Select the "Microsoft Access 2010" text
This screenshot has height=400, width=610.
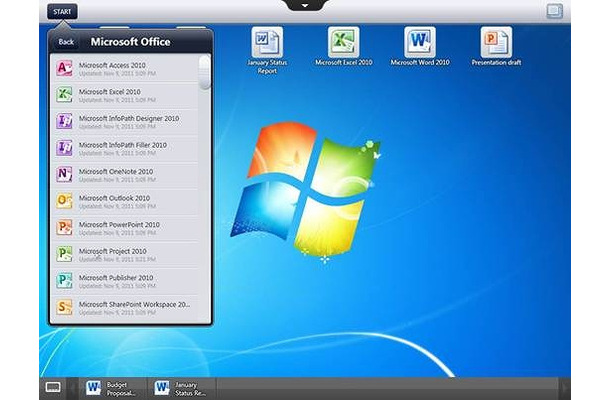[112, 65]
